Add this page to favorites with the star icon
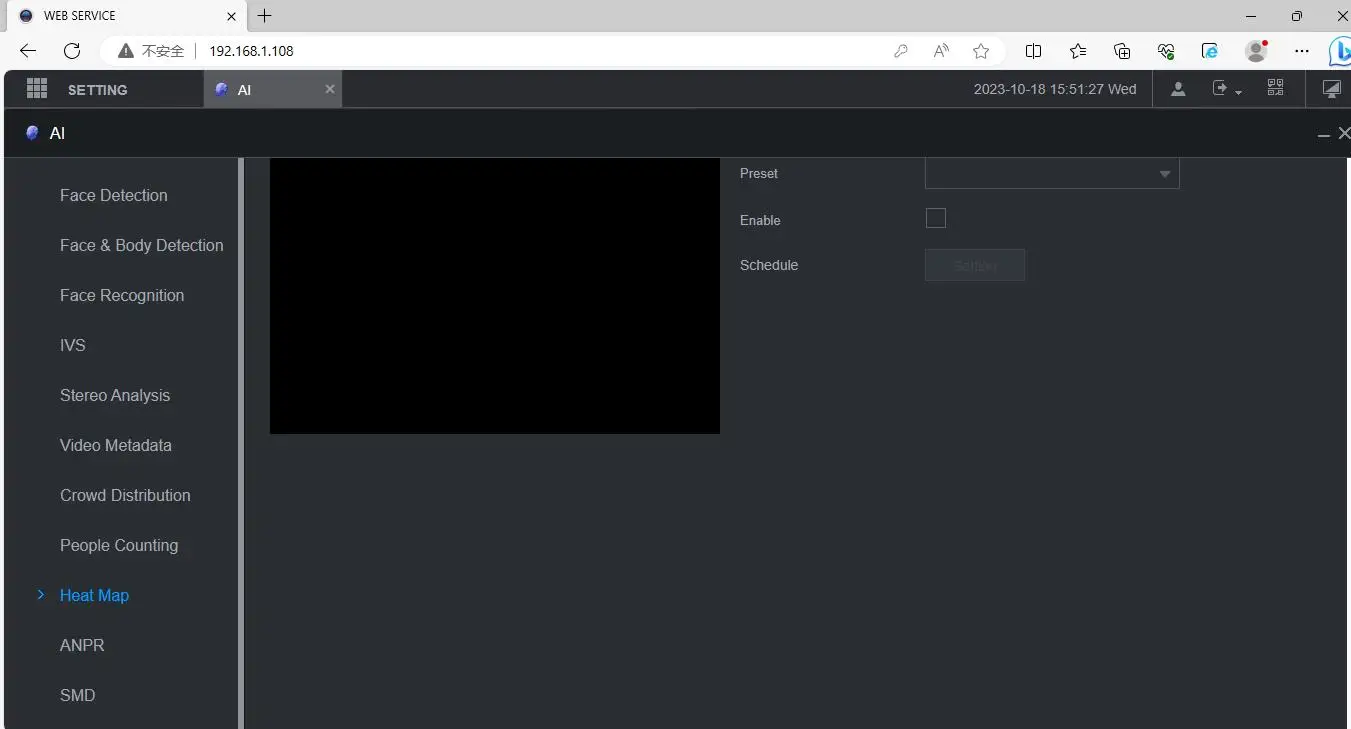Viewport: 1351px width, 729px height. [981, 51]
